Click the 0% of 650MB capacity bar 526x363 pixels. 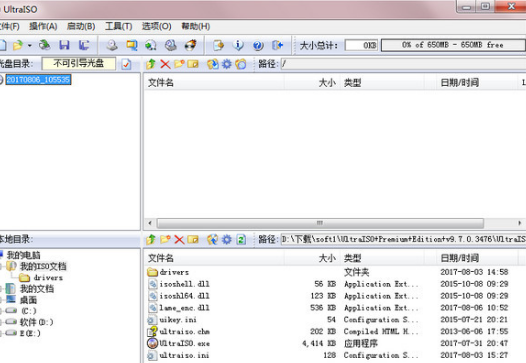click(453, 45)
